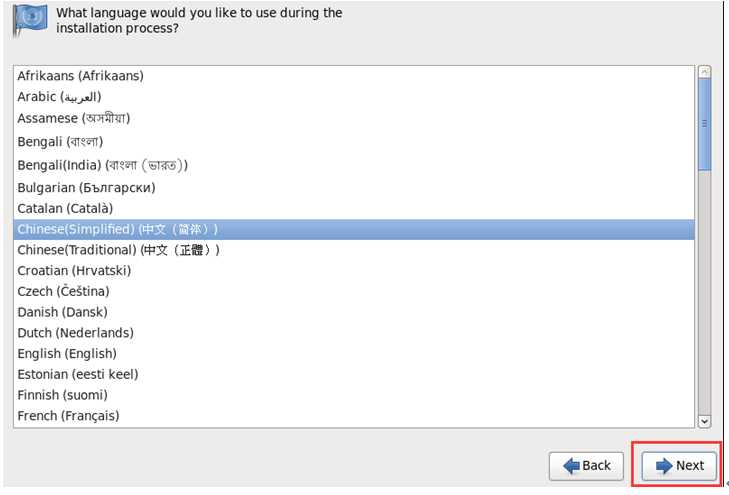Select French (Français) in list
This screenshot has height=495, width=729.
[354, 416]
